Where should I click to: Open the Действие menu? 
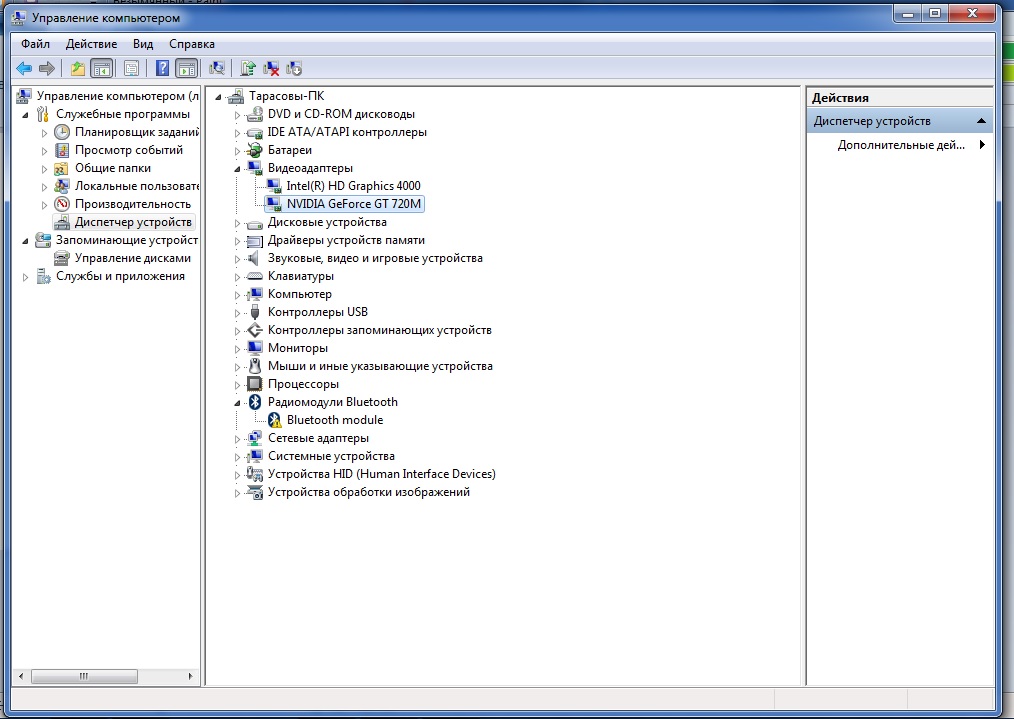[x=91, y=44]
